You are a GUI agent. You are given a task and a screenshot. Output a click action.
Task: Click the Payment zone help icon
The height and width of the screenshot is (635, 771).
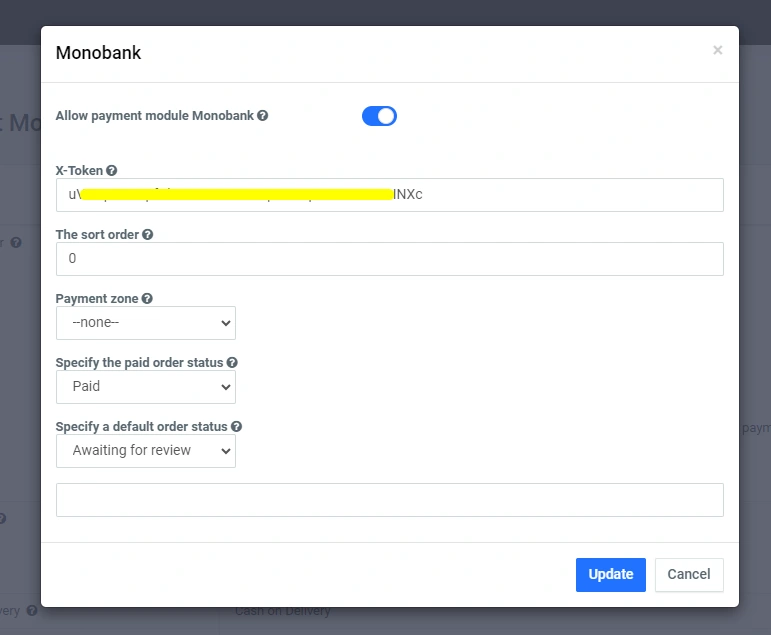[x=147, y=299]
